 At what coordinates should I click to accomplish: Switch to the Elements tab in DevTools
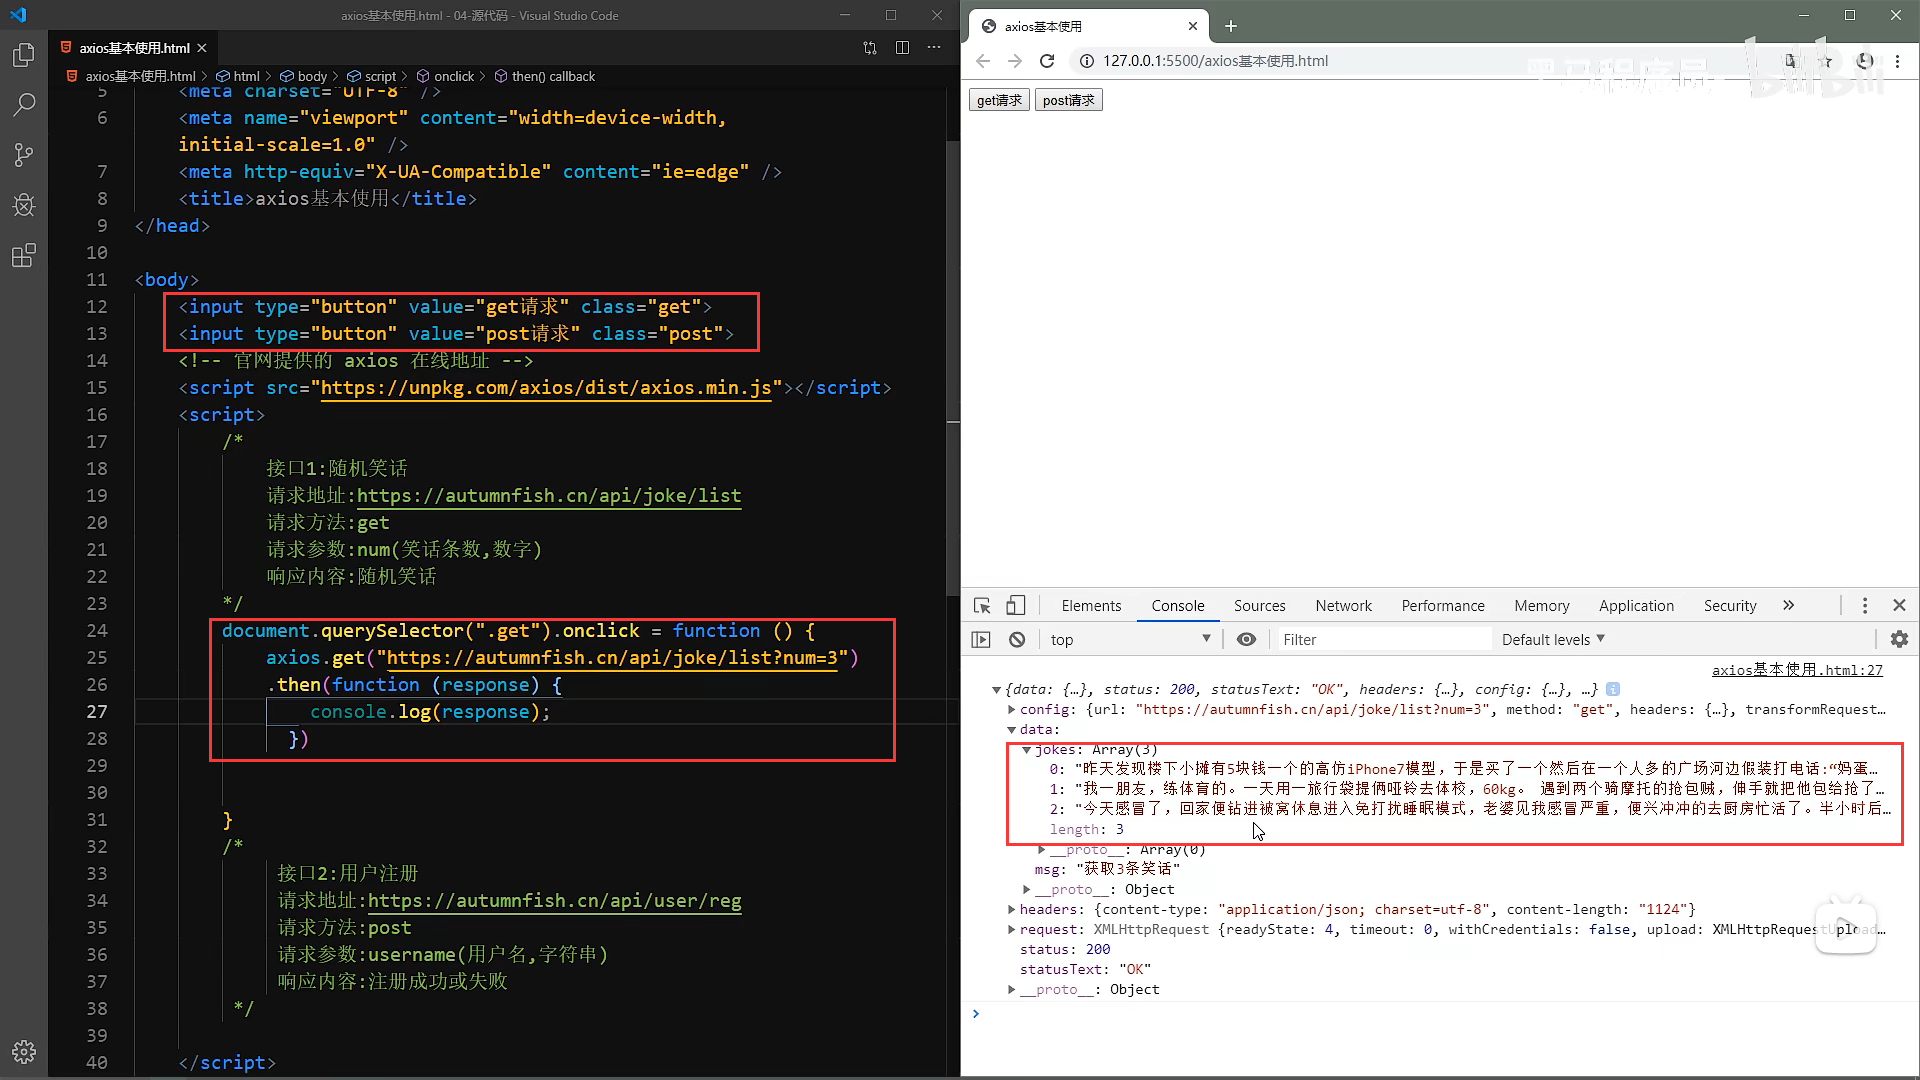point(1091,606)
